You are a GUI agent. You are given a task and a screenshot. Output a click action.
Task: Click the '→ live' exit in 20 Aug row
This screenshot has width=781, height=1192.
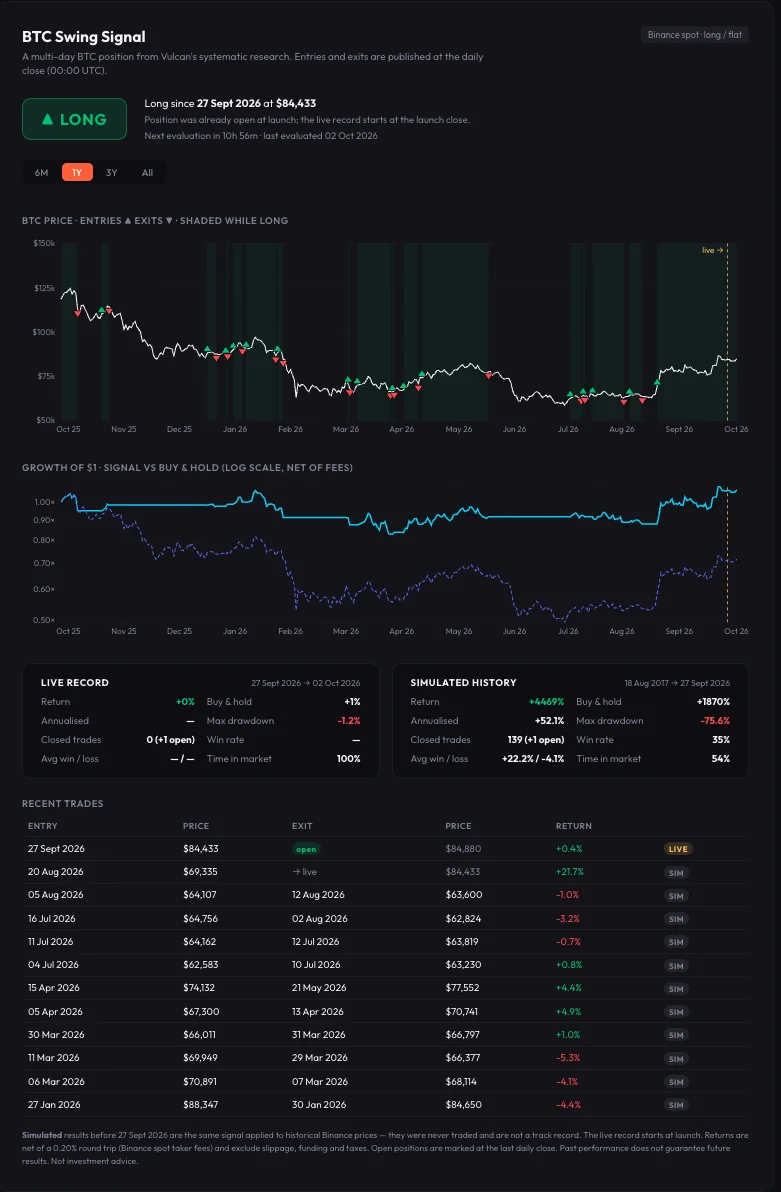pos(304,872)
